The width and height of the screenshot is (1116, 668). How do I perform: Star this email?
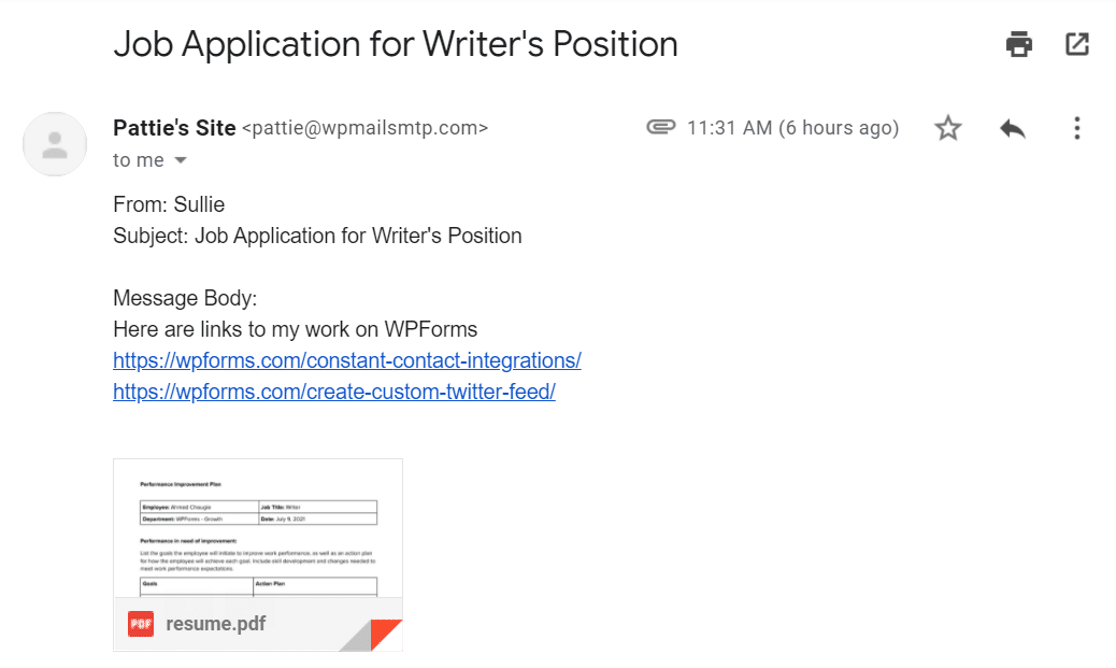[x=947, y=128]
